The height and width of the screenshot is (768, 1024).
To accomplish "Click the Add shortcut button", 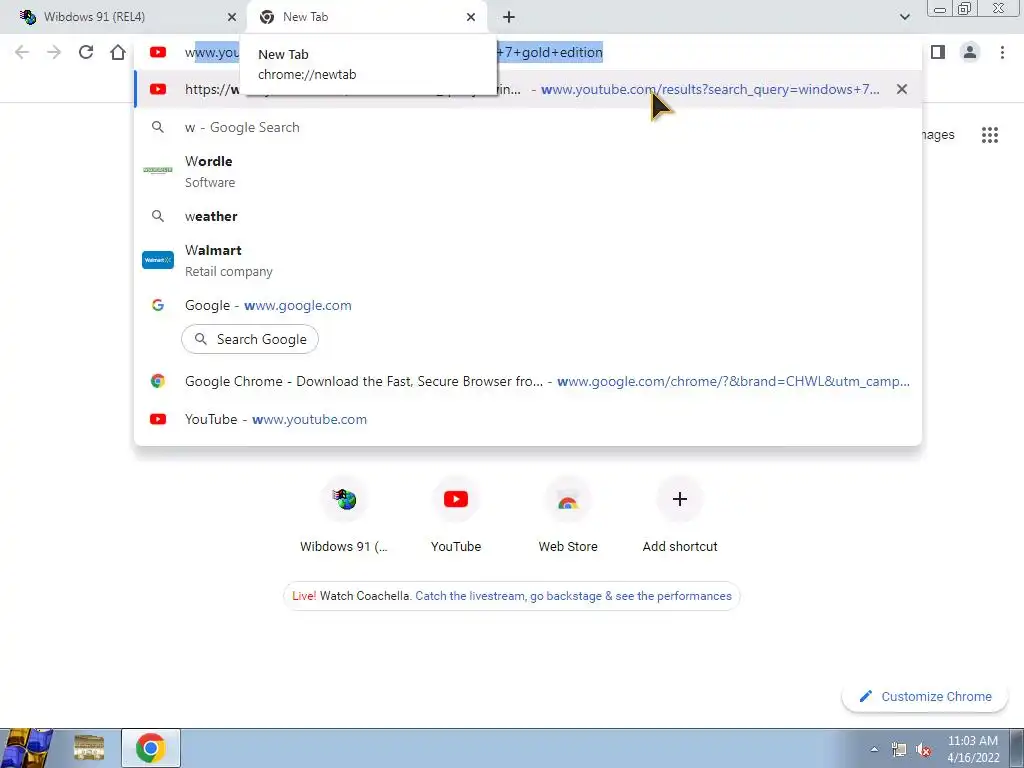I will coord(680,515).
